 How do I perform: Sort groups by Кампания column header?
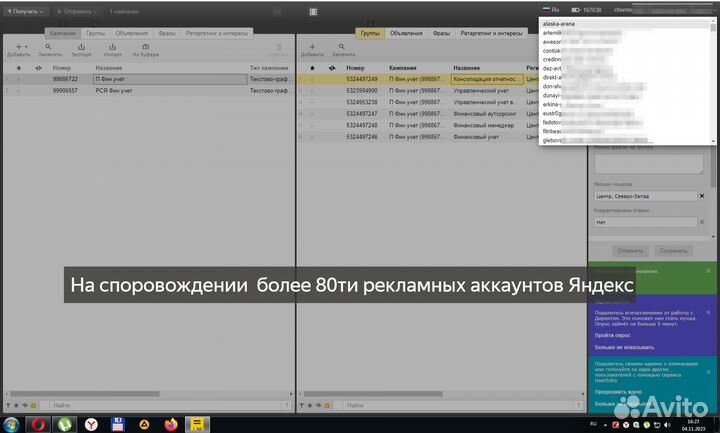(x=403, y=68)
